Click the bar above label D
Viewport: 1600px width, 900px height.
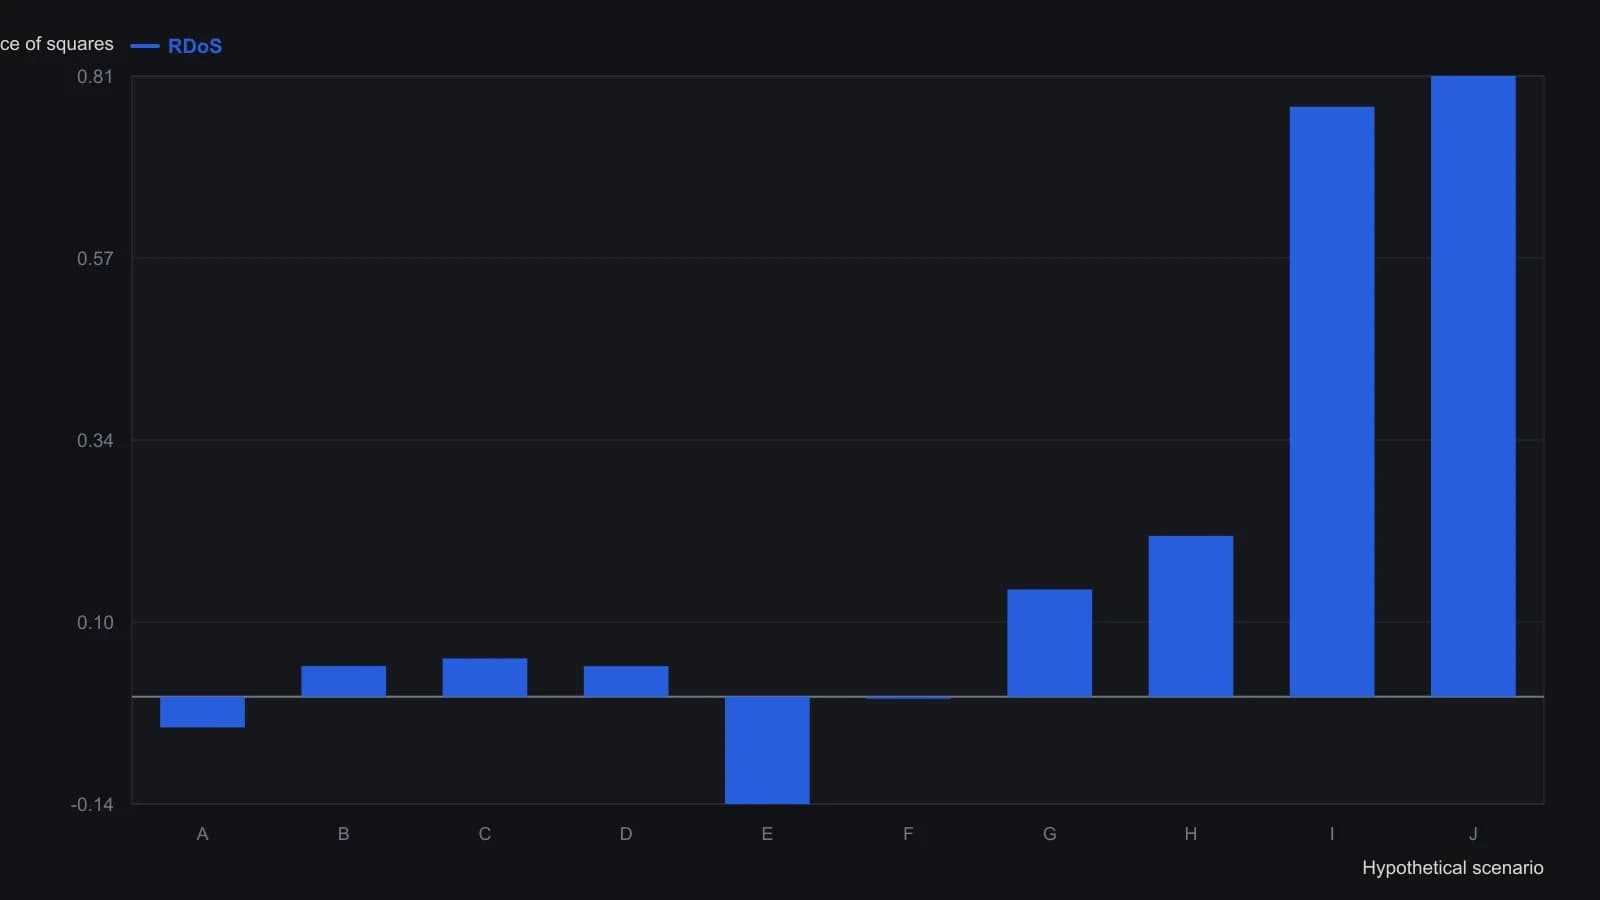[626, 681]
